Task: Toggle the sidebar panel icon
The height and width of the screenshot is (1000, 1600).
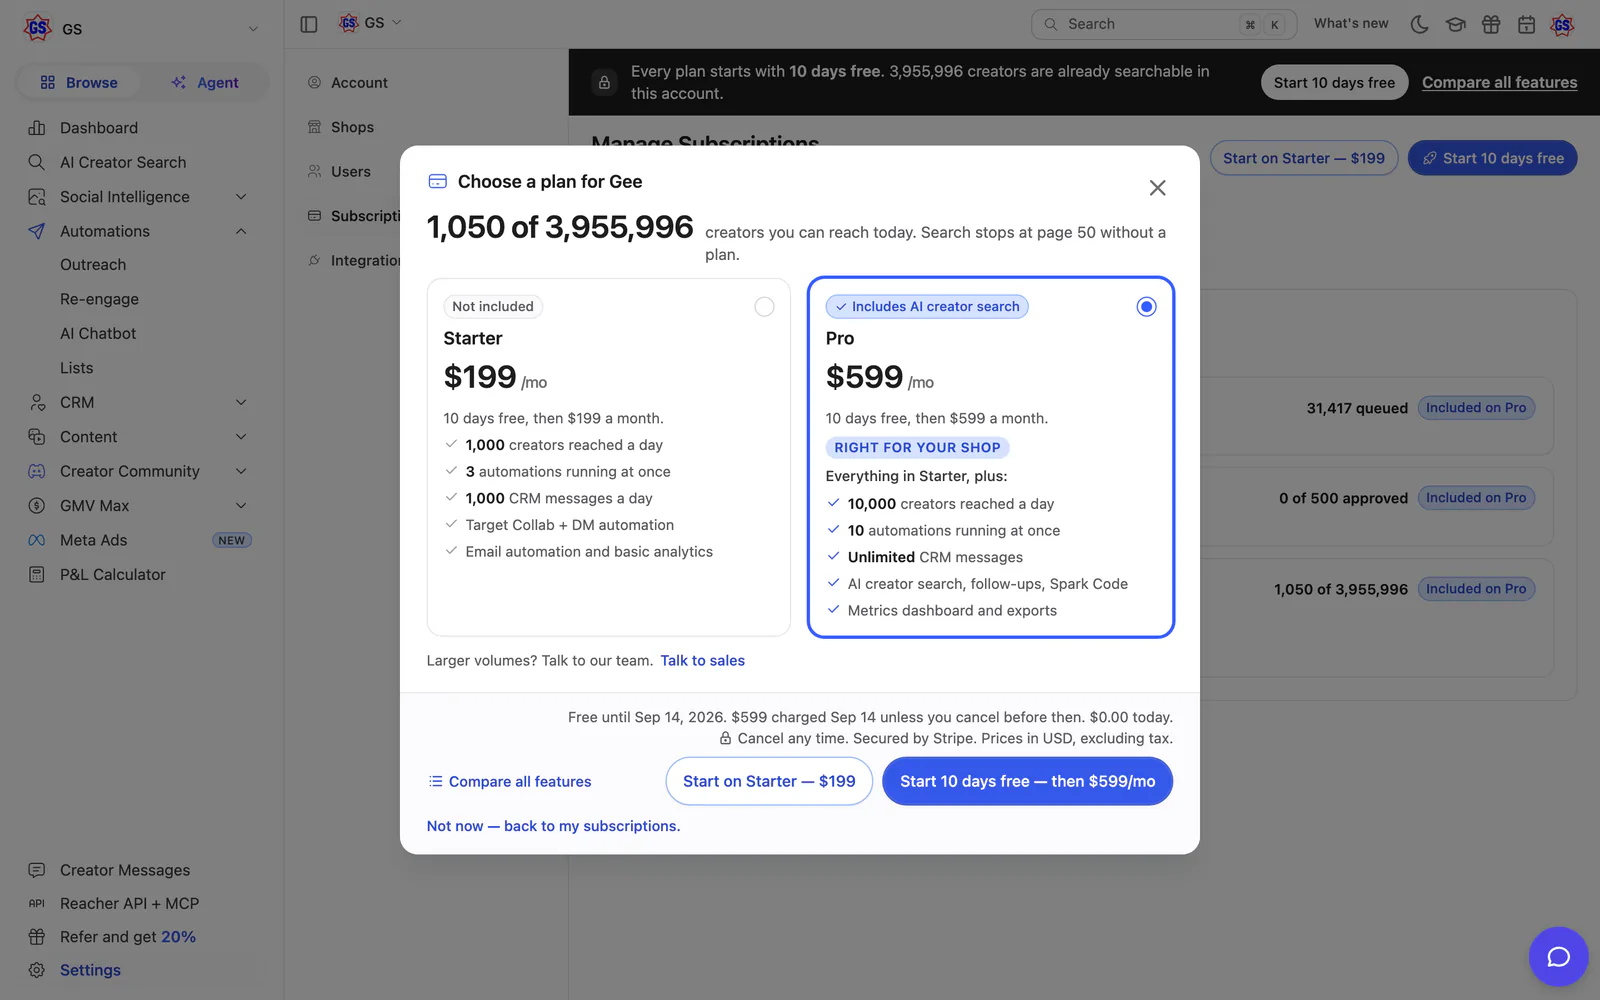Action: click(x=309, y=24)
